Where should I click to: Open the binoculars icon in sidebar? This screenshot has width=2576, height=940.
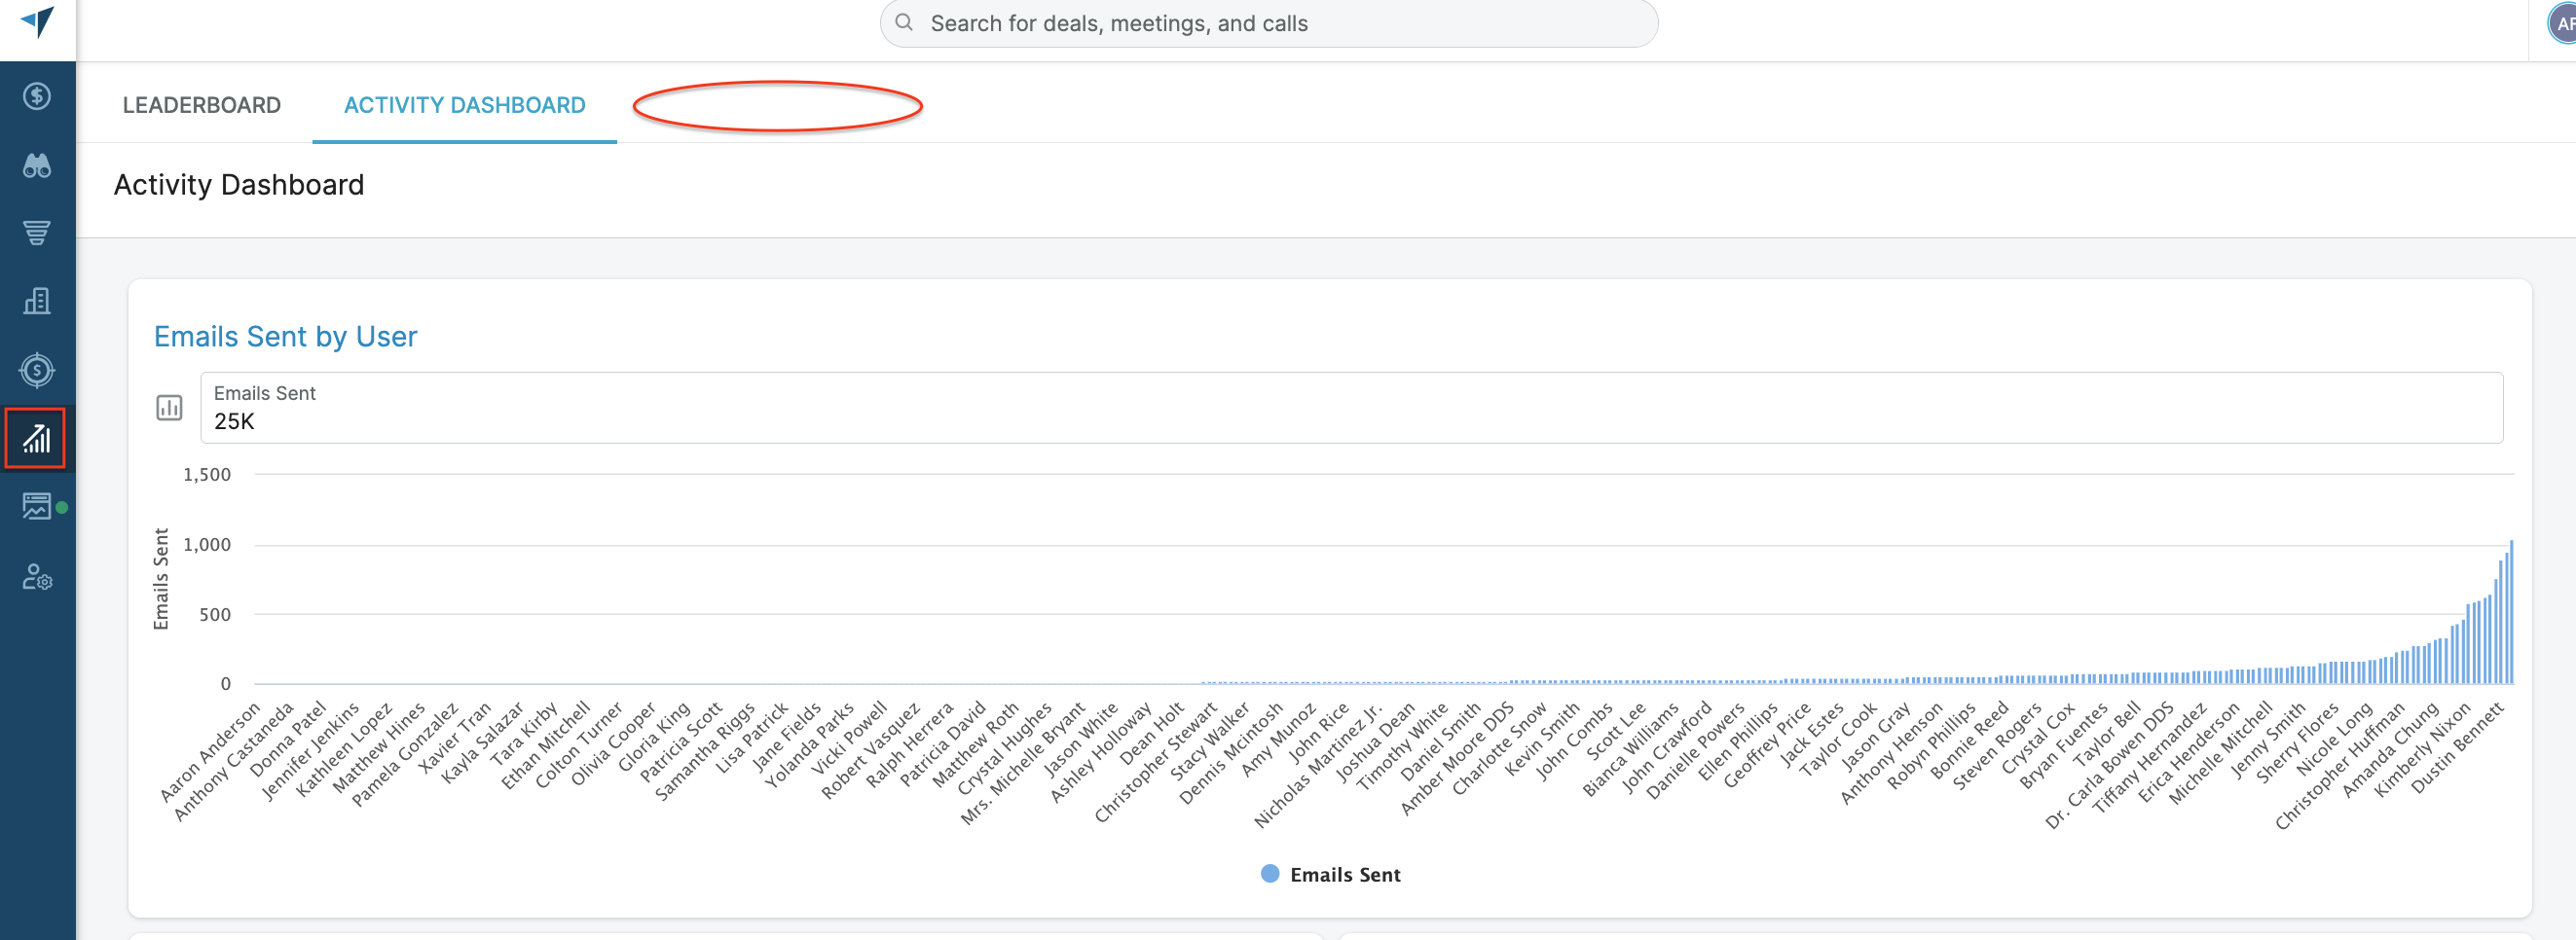click(37, 165)
